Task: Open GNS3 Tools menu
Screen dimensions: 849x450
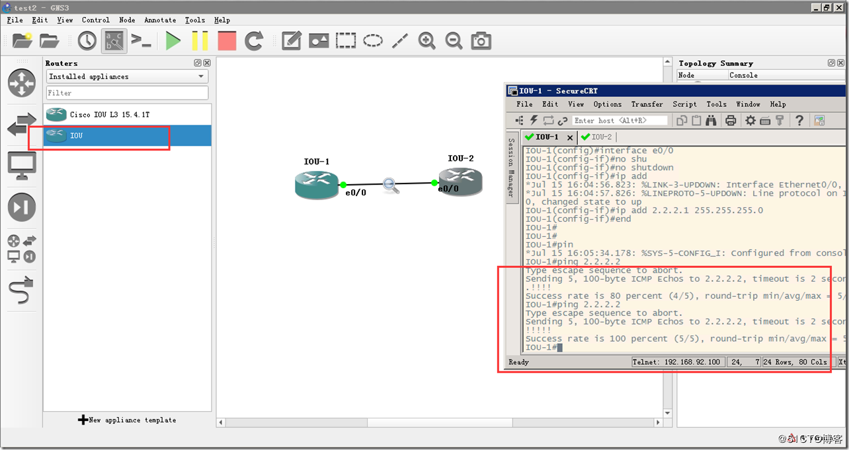Action: 195,20
